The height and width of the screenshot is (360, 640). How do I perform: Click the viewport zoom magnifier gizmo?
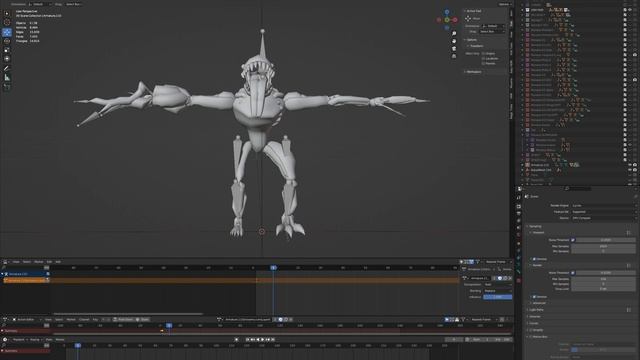click(x=454, y=34)
